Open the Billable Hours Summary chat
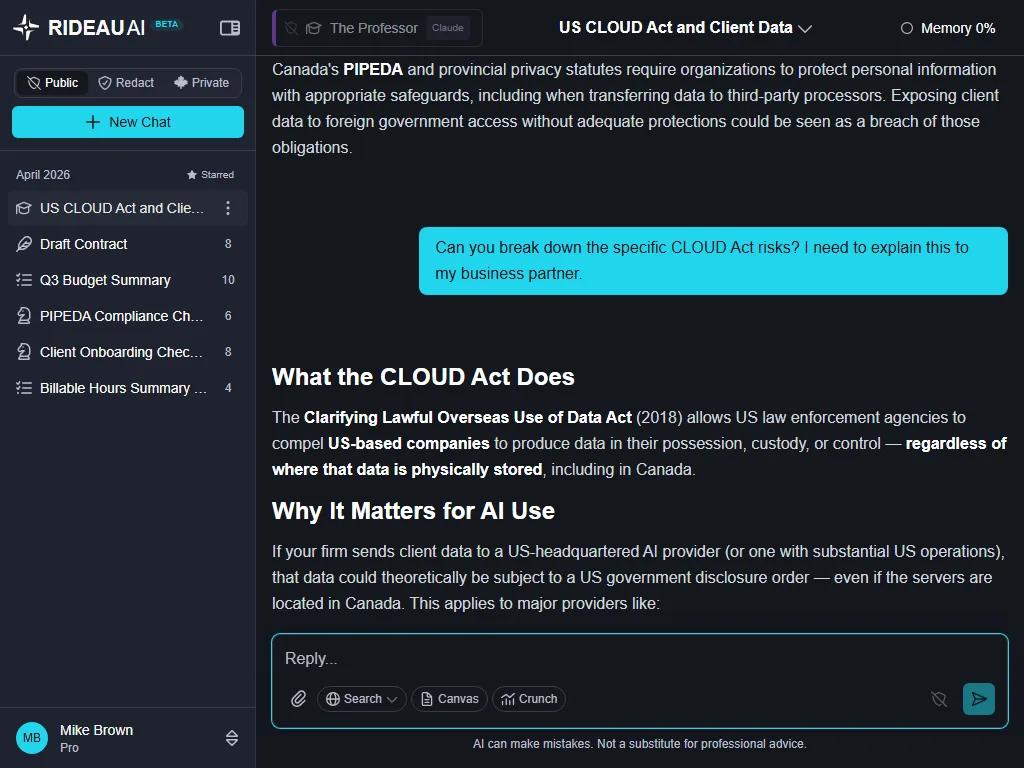Image resolution: width=1024 pixels, height=768 pixels. click(x=128, y=388)
